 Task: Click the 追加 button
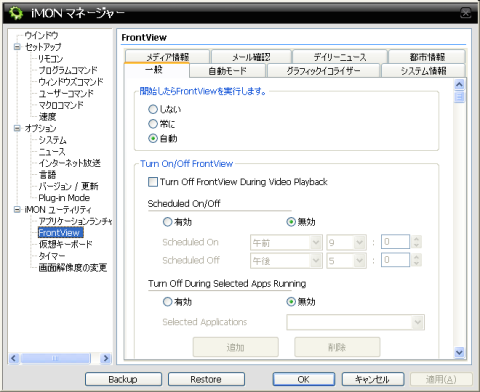(236, 347)
